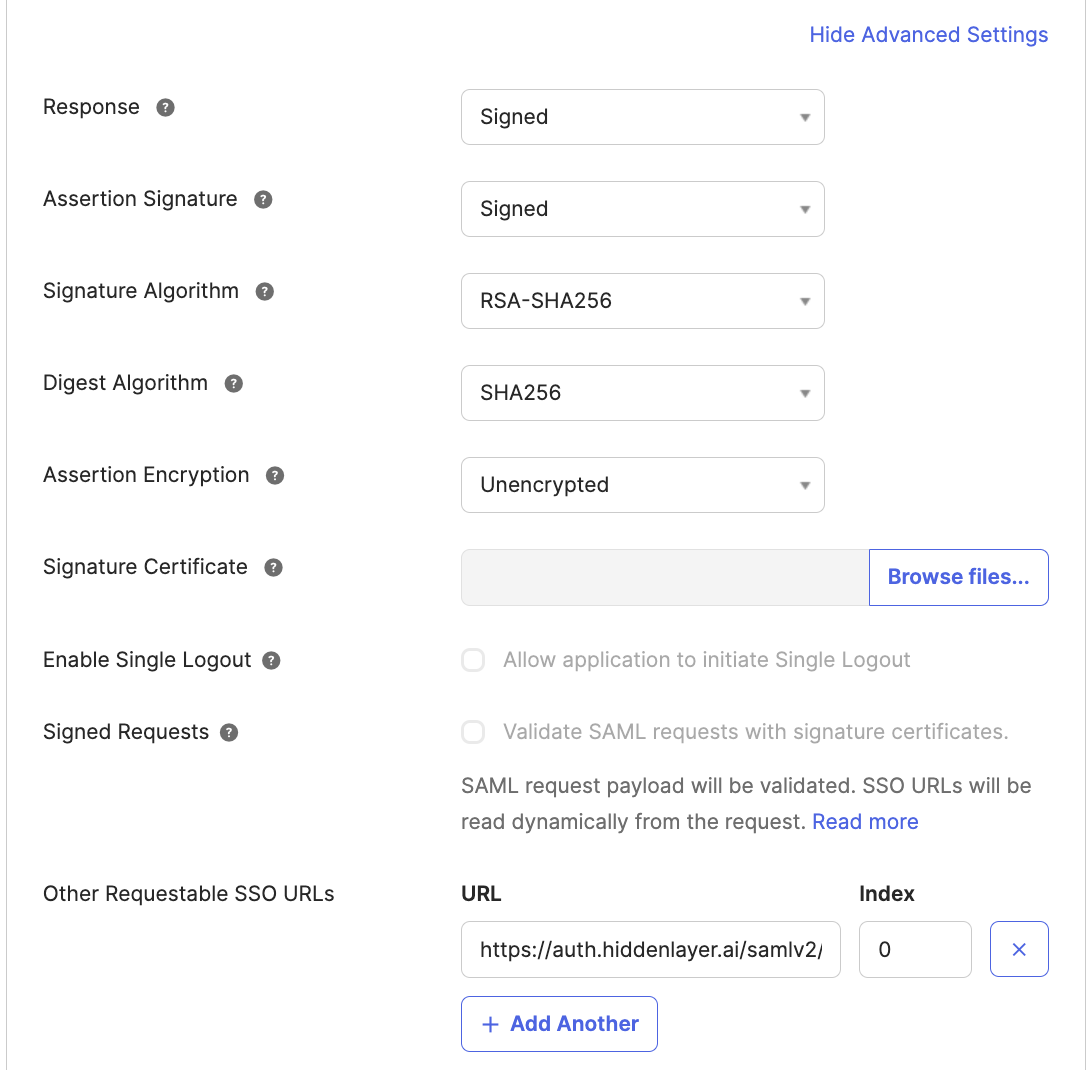Open help for Signature Certificate
This screenshot has height=1070, width=1091.
(x=273, y=567)
